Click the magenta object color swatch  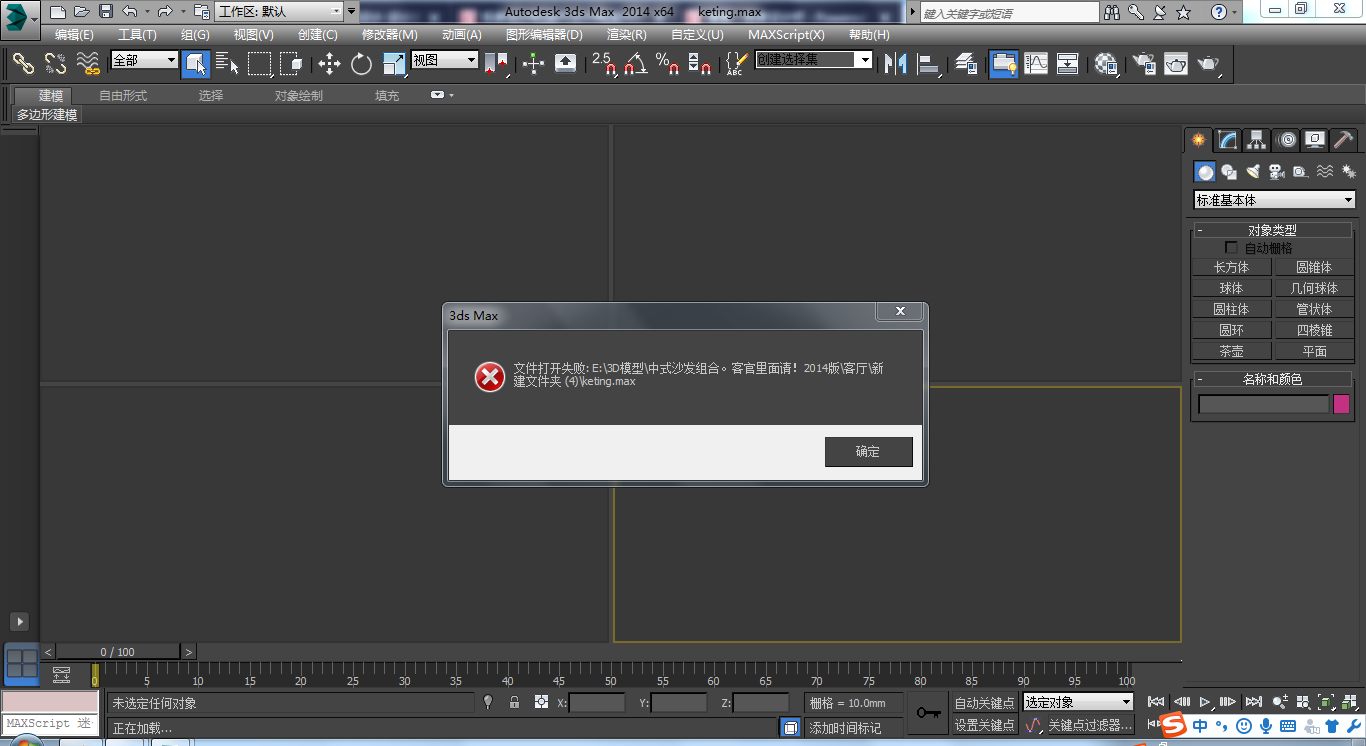click(x=1342, y=404)
